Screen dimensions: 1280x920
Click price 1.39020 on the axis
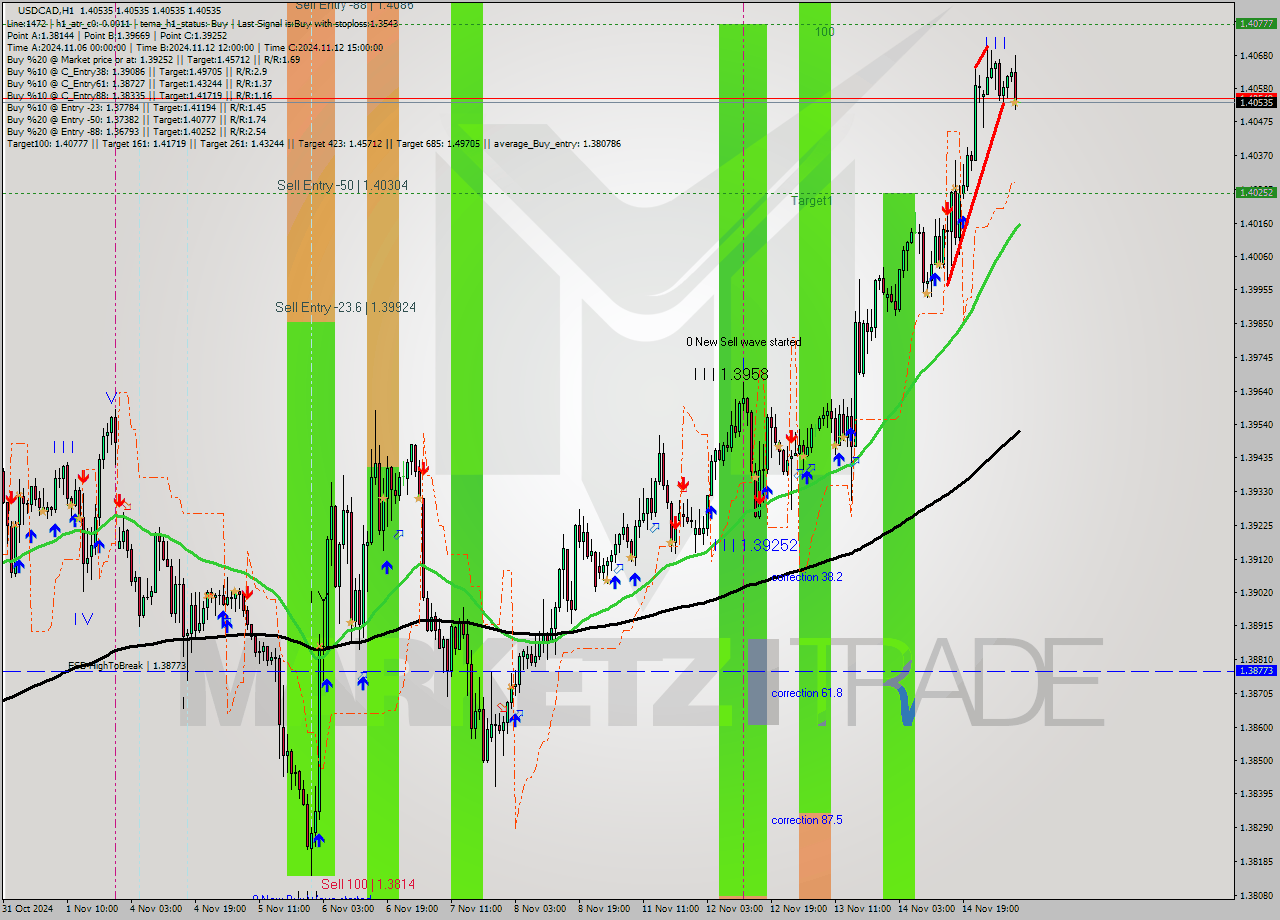[1256, 592]
